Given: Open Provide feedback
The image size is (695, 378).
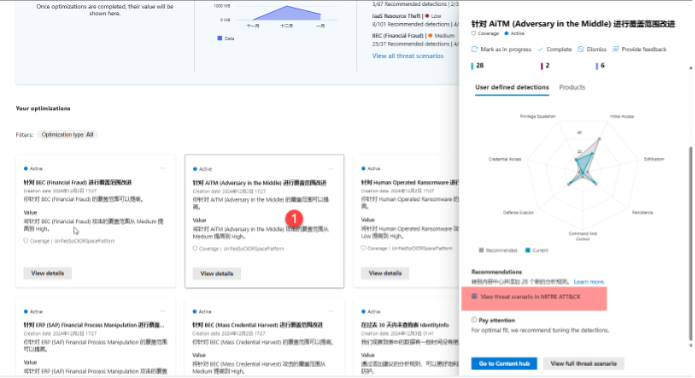Looking at the screenshot, I should coord(640,49).
